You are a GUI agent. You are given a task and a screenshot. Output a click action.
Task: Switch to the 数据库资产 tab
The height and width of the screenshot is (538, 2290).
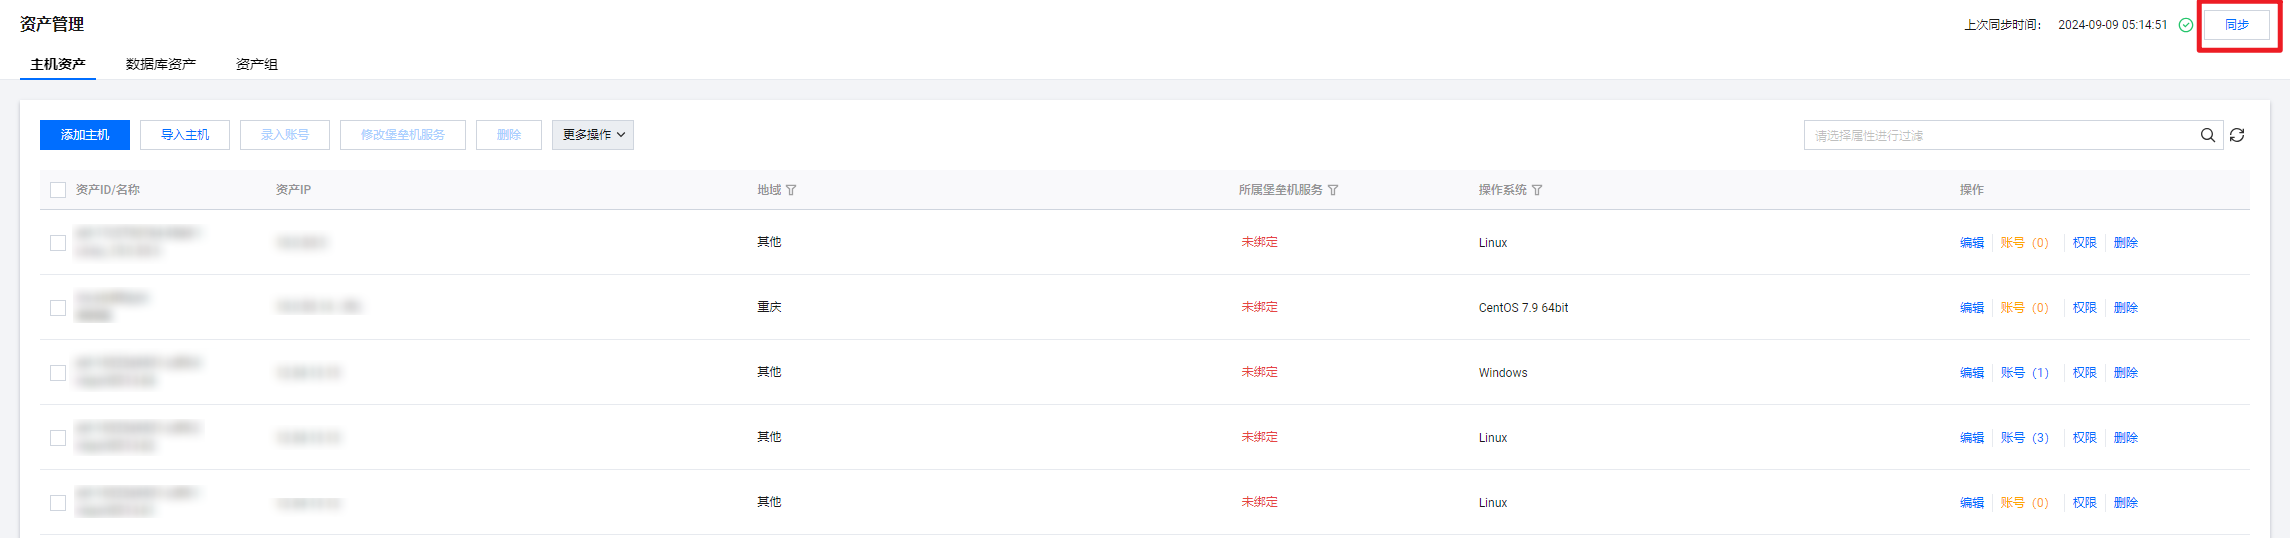click(x=161, y=64)
